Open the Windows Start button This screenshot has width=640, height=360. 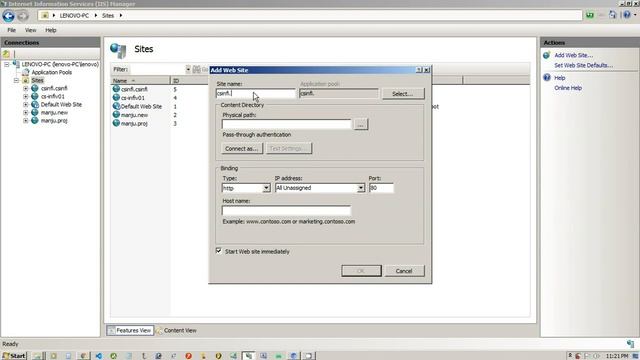[x=14, y=356]
